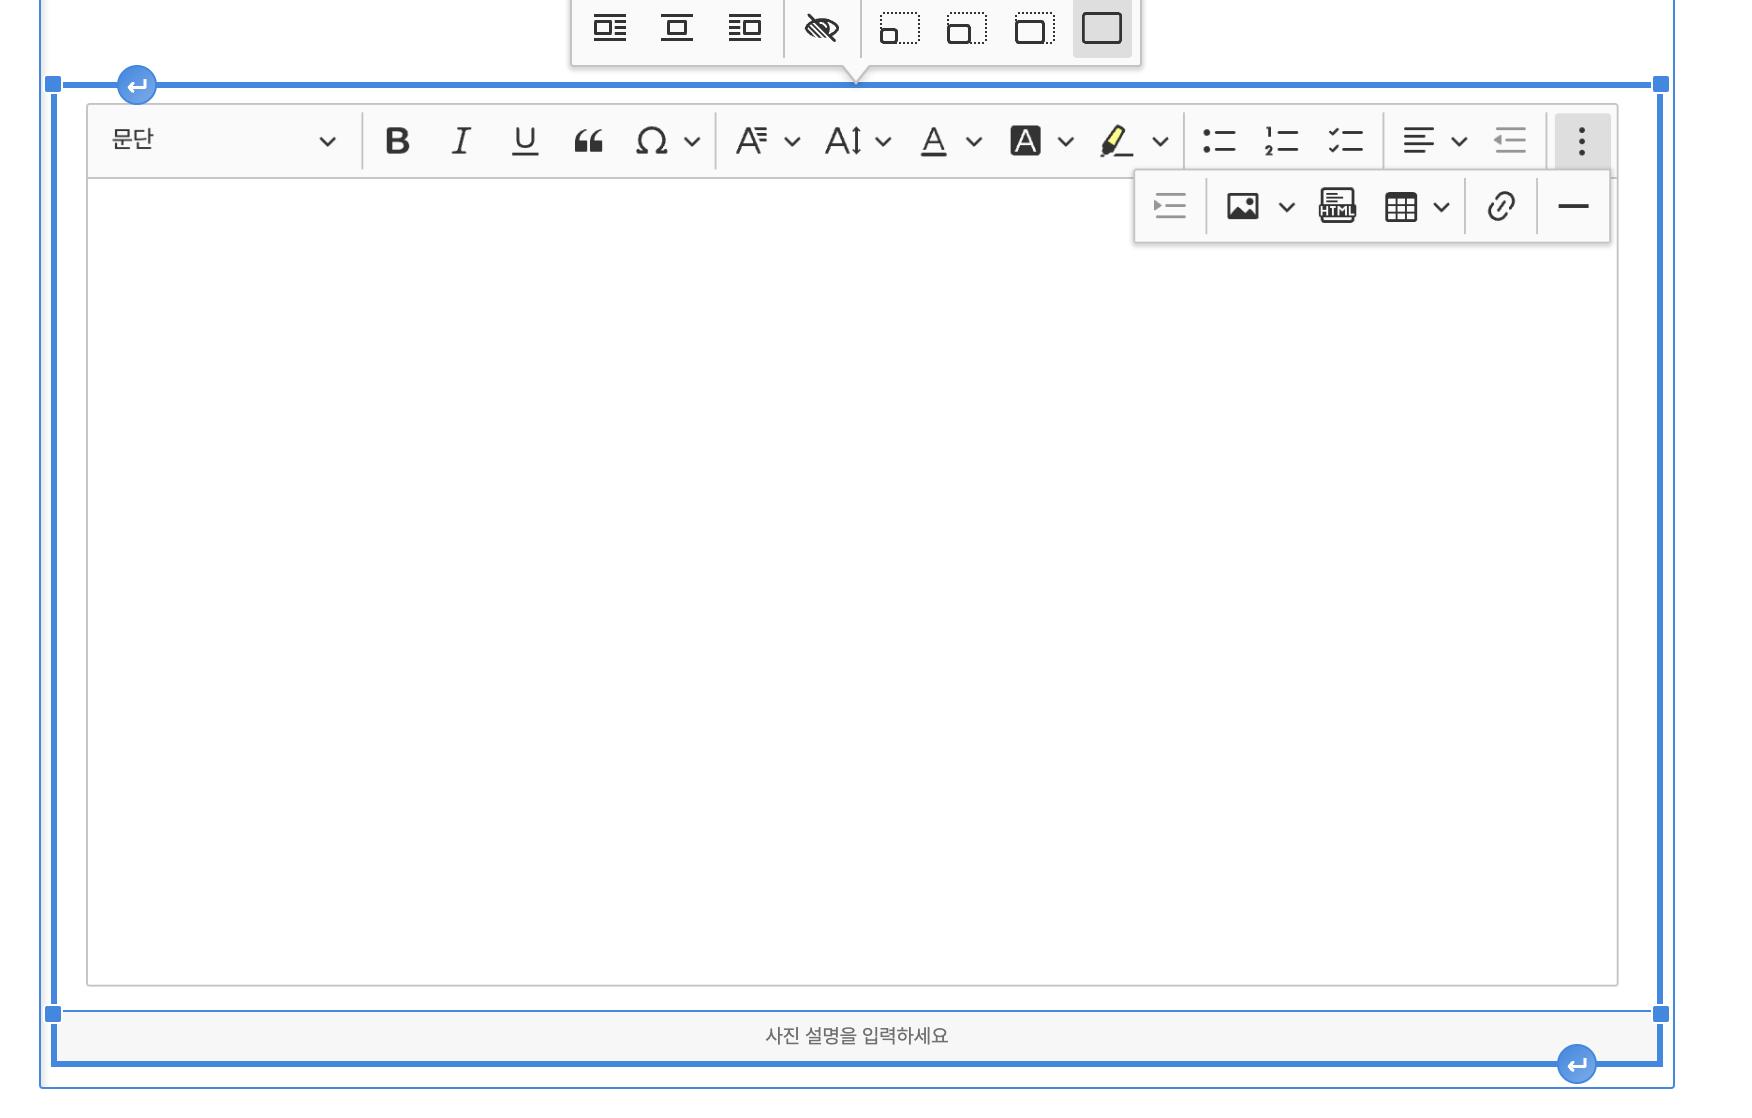Screen dimensions: 1752x1118
Task: Toggle bold text formatting
Action: 397,141
